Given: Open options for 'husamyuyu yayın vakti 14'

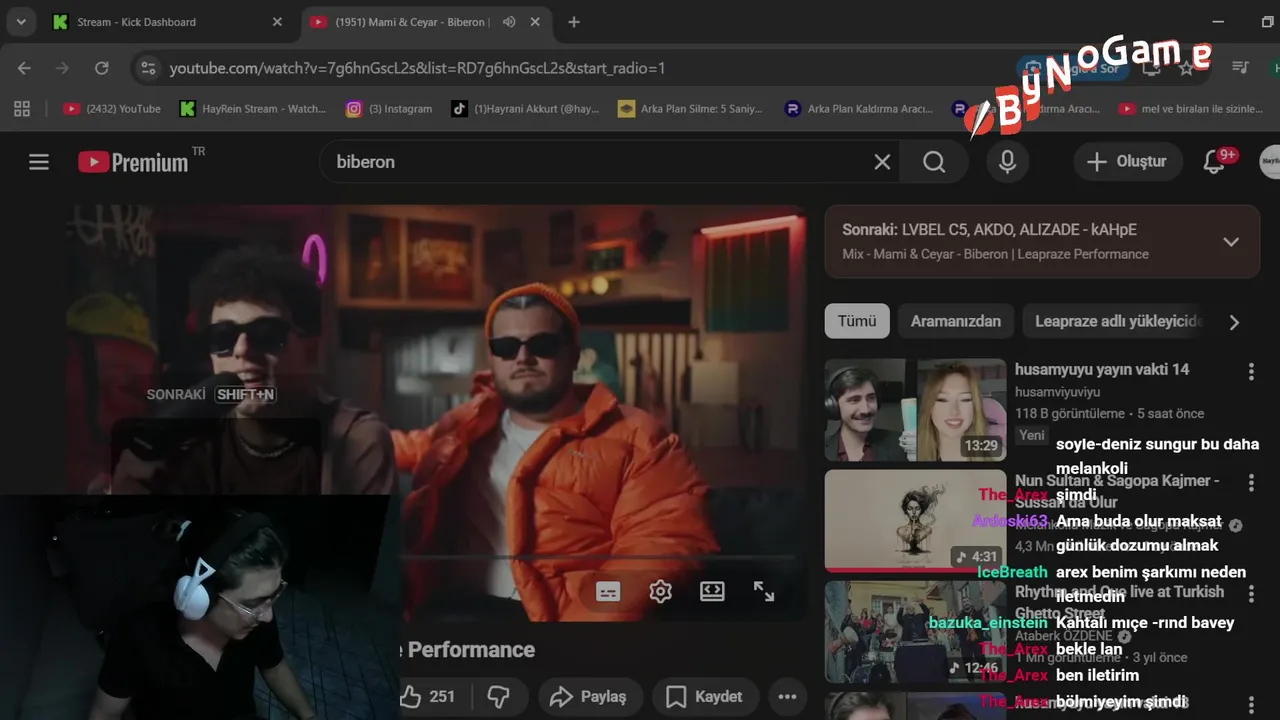Looking at the screenshot, I should click(1250, 372).
